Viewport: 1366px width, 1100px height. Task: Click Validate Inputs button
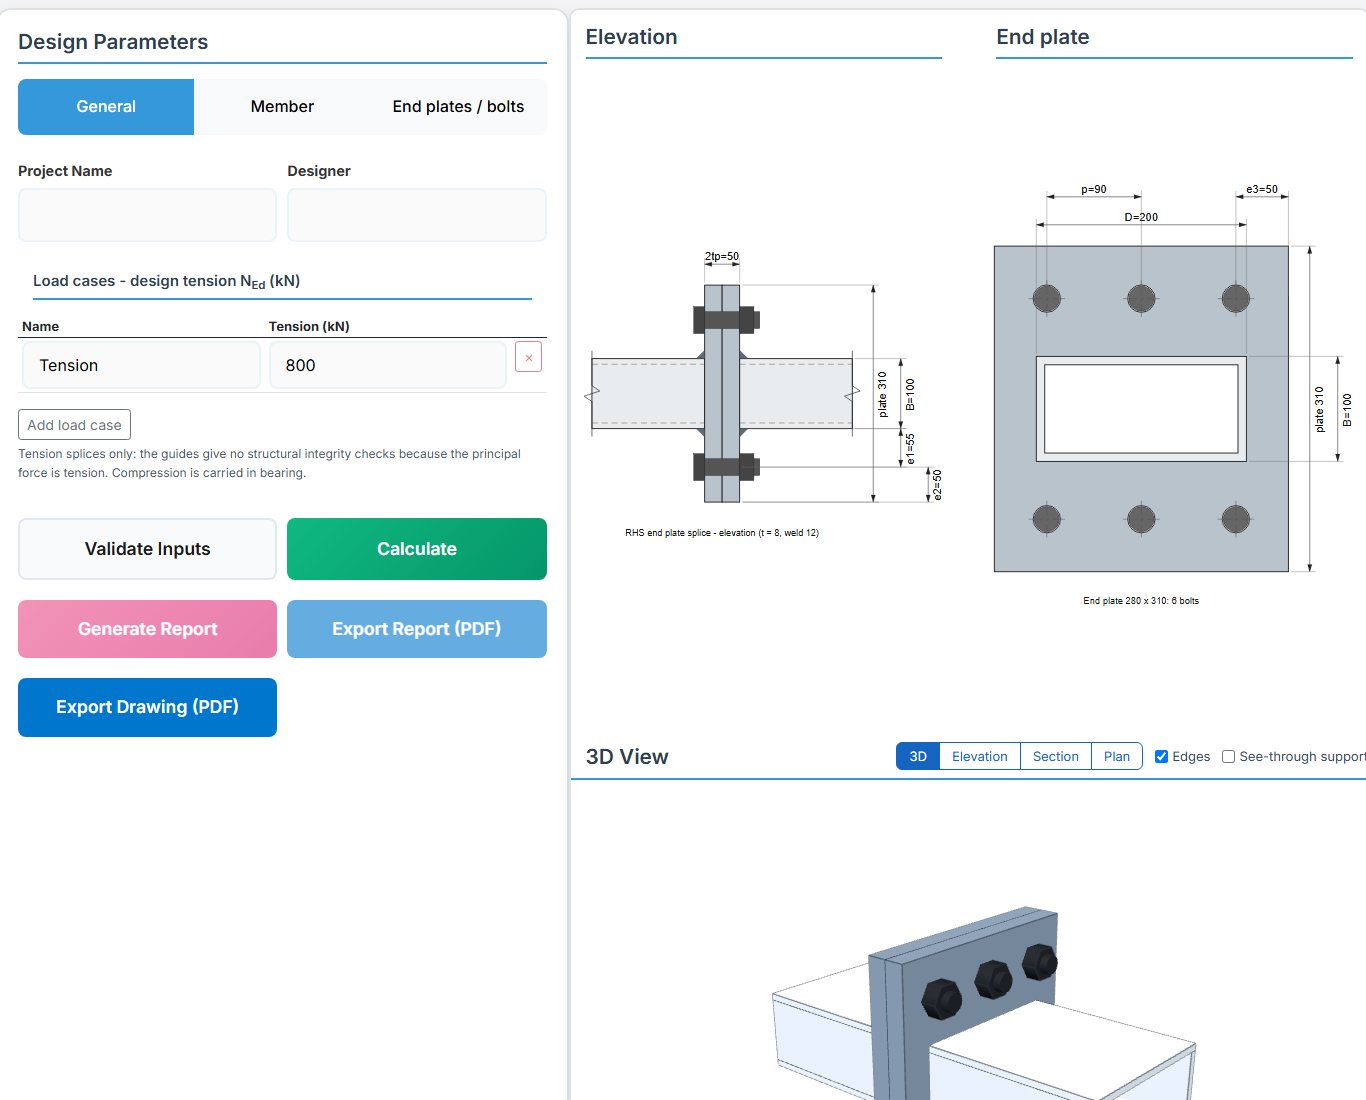pos(147,549)
